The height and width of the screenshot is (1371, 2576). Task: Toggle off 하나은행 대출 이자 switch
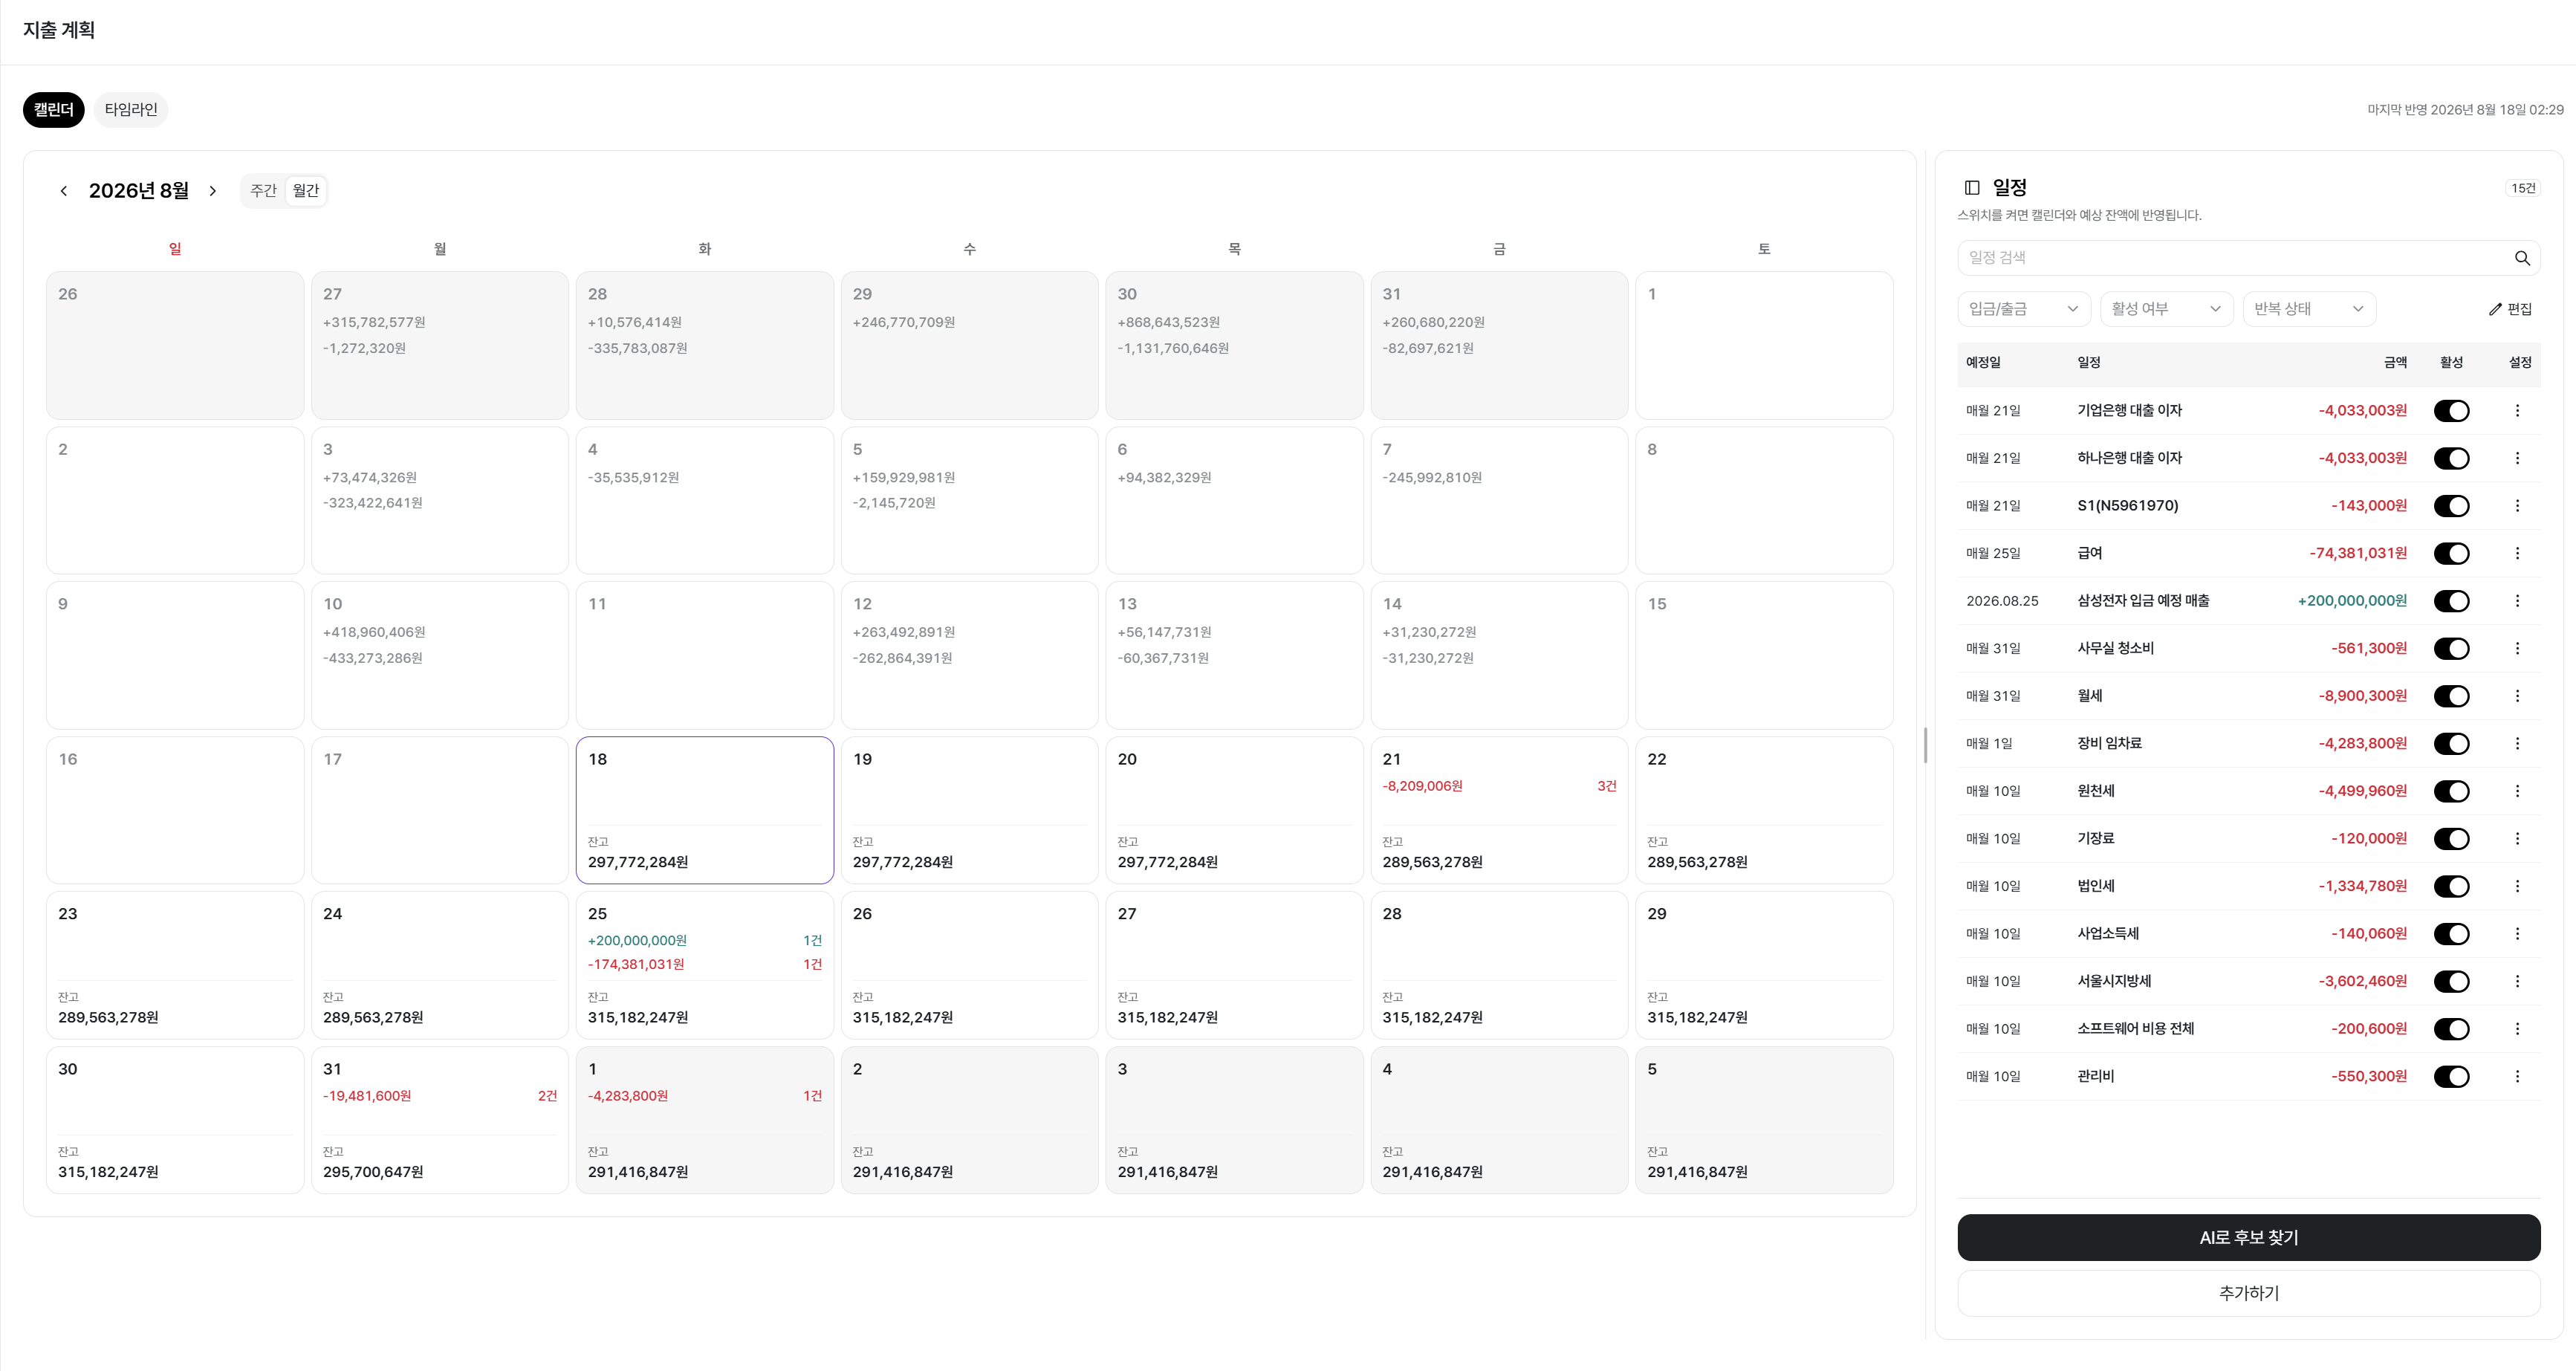point(2451,458)
